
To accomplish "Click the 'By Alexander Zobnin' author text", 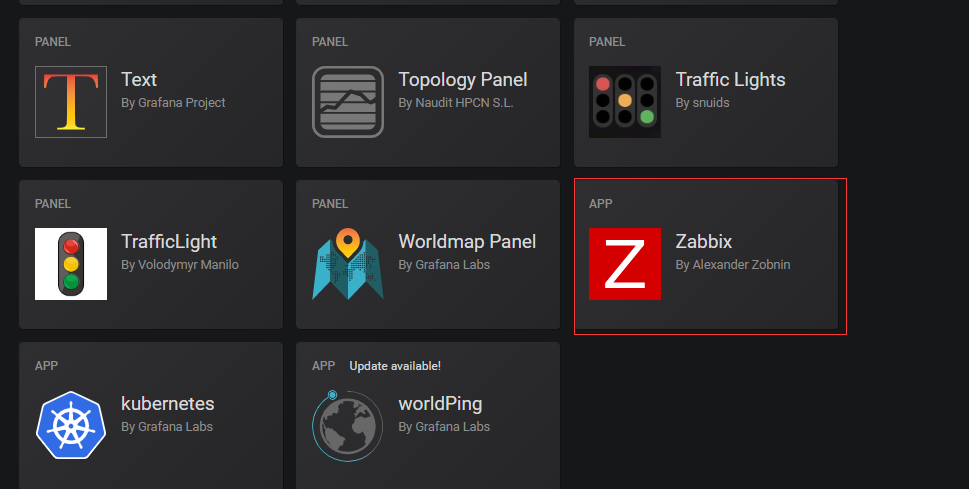I will (x=733, y=265).
